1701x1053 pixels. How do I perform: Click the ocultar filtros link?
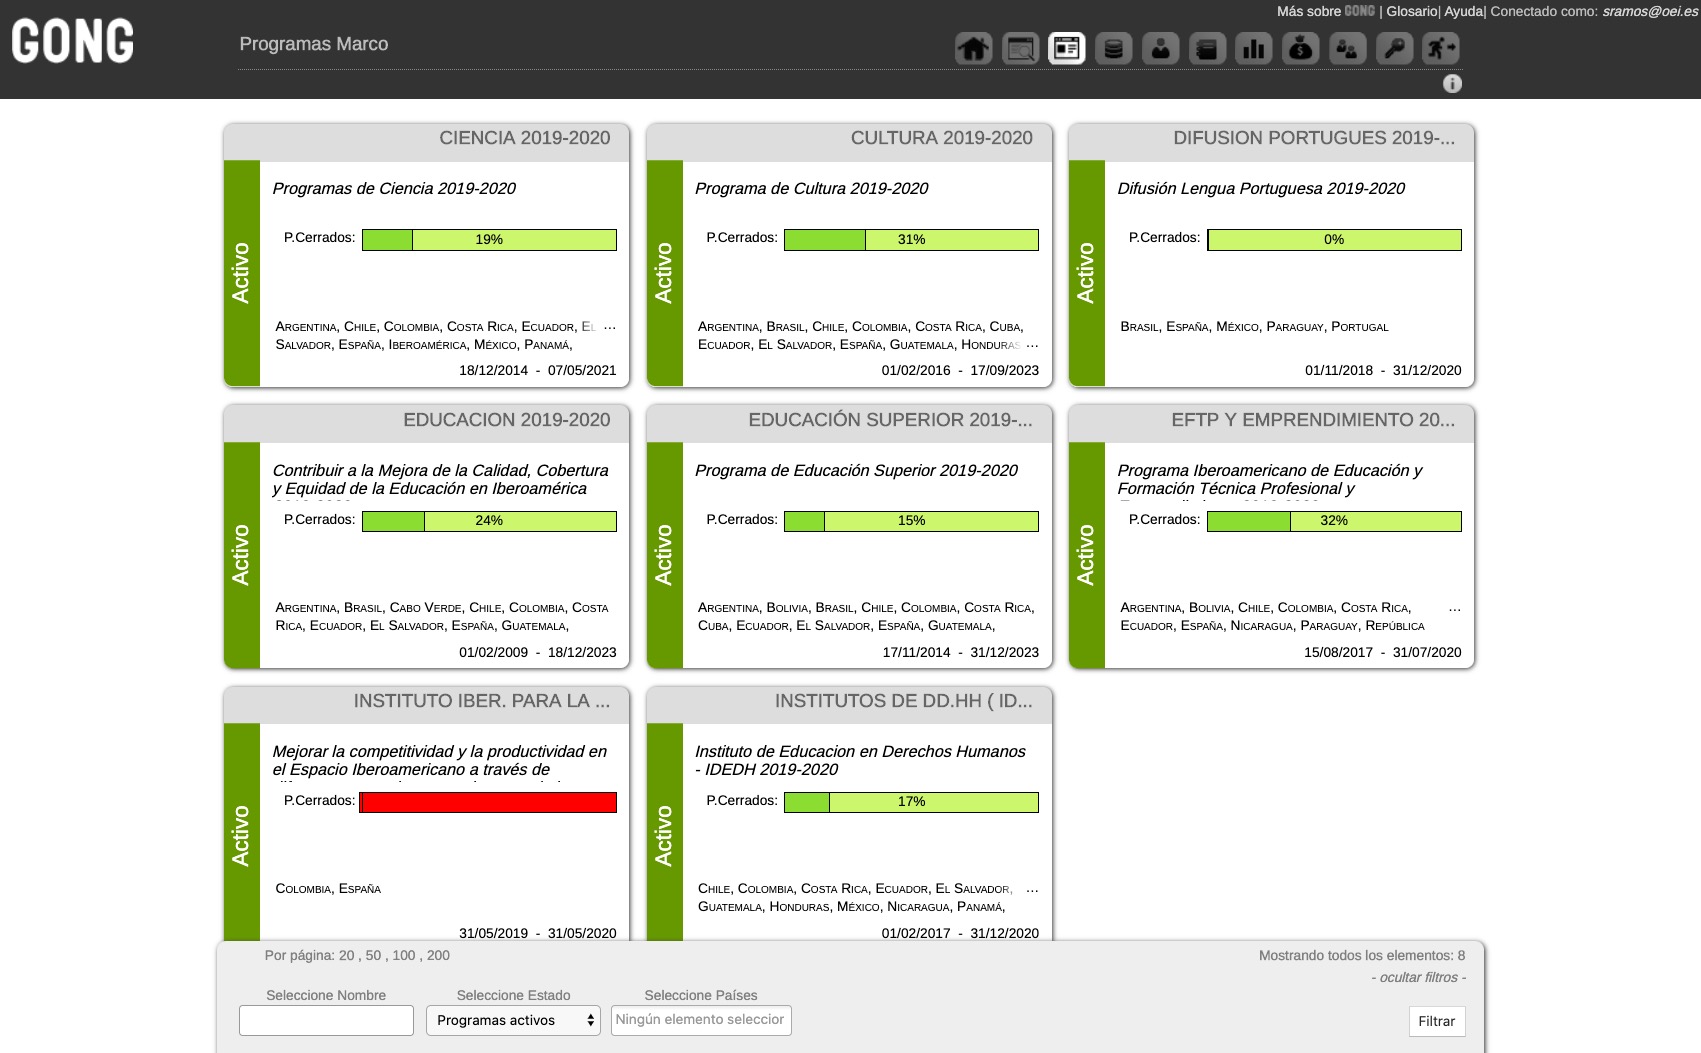[x=1418, y=977]
